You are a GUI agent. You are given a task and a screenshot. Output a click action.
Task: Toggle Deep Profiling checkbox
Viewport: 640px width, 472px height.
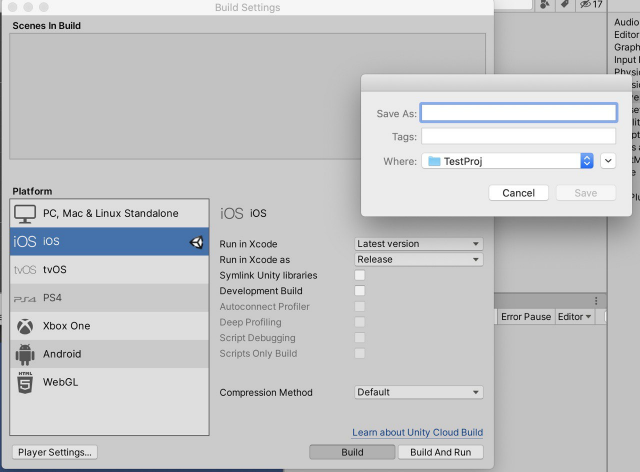click(x=360, y=322)
